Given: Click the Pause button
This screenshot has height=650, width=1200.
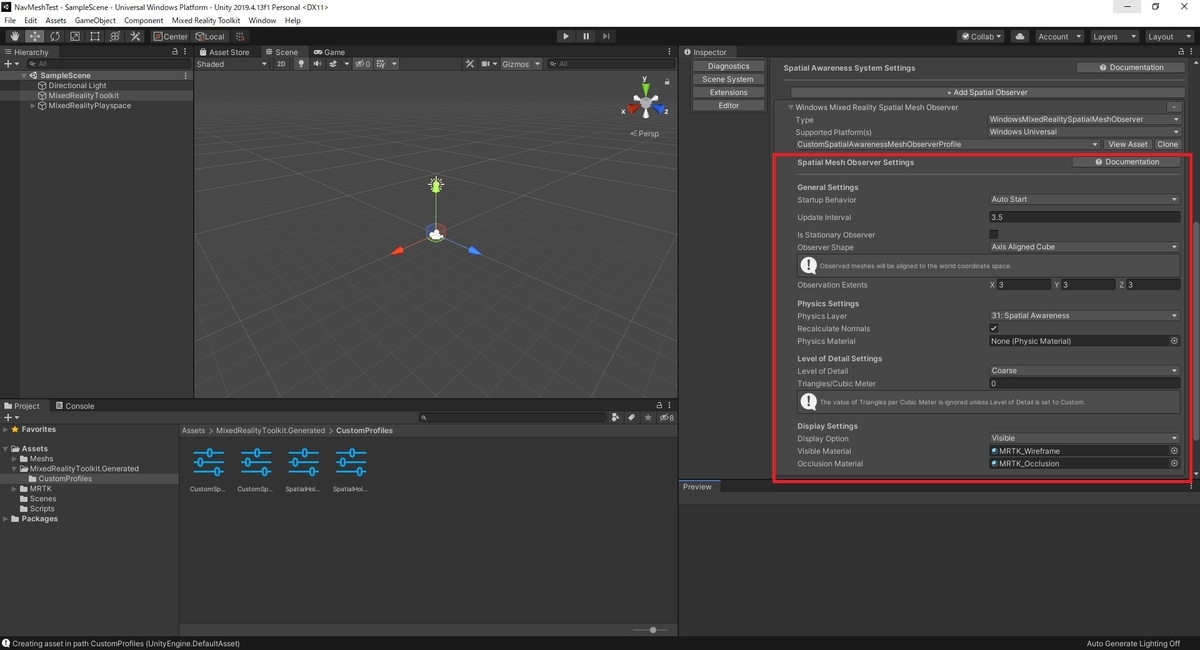Looking at the screenshot, I should click(x=586, y=36).
